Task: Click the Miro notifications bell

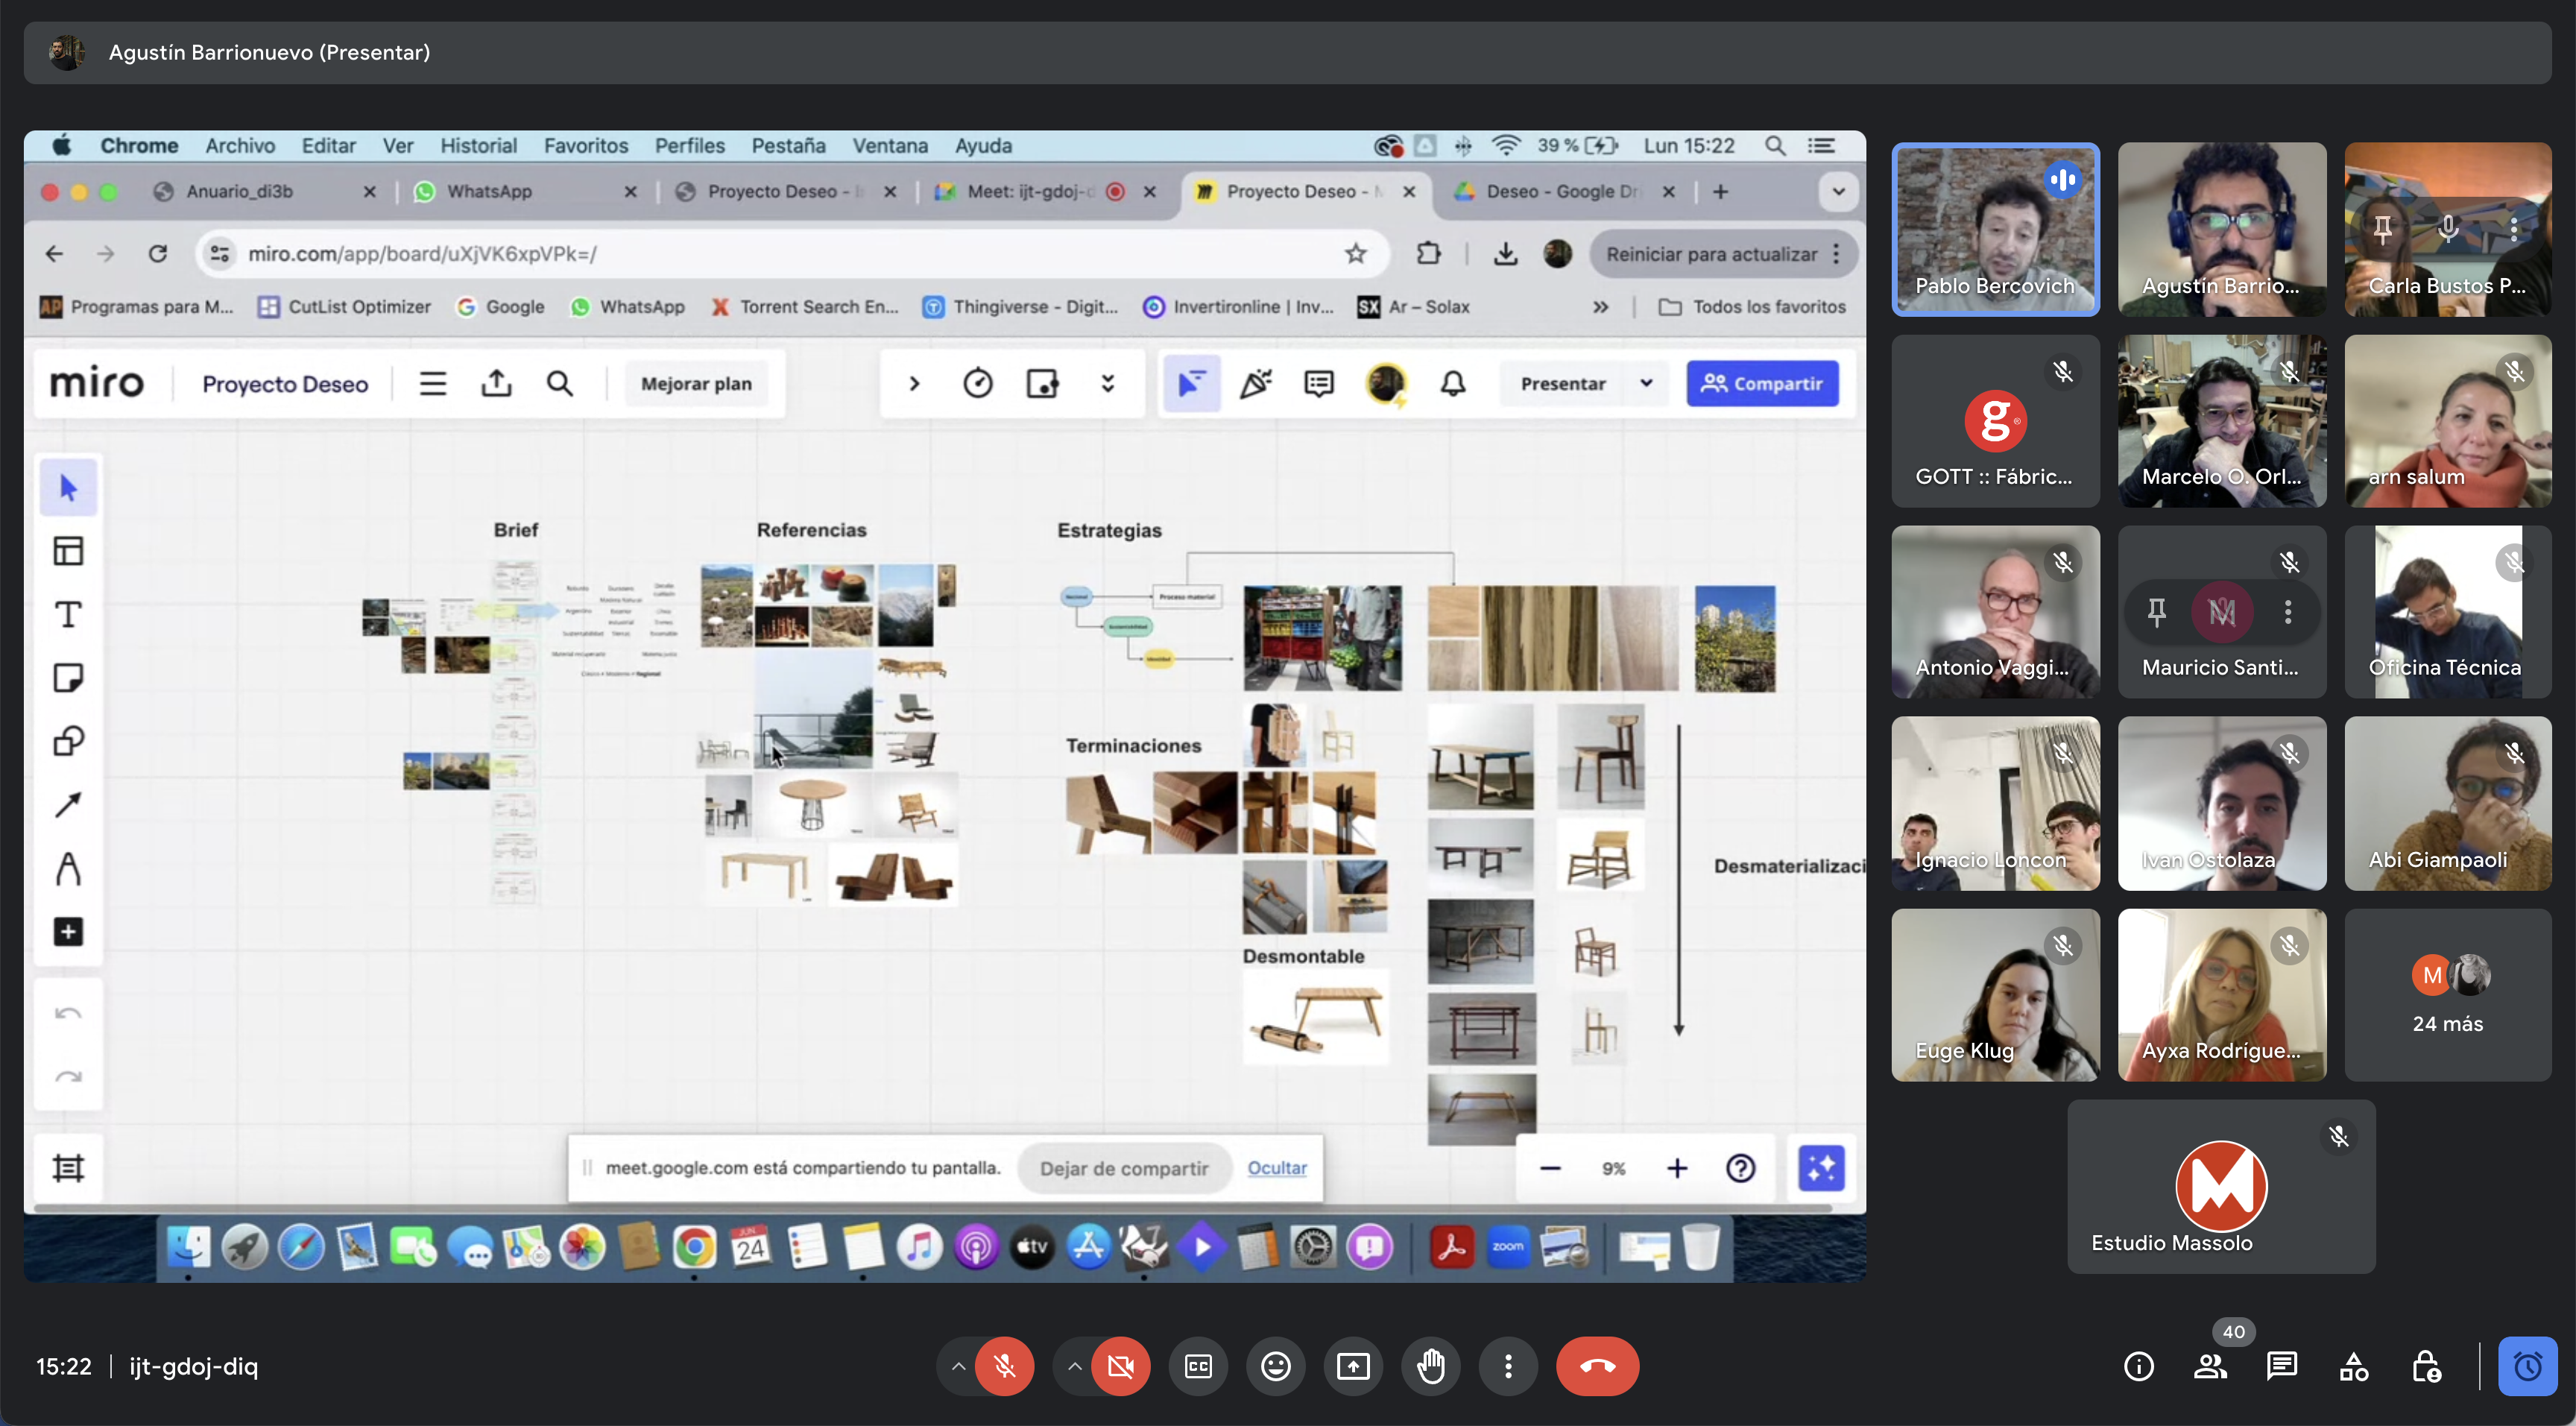Action: [x=1453, y=384]
